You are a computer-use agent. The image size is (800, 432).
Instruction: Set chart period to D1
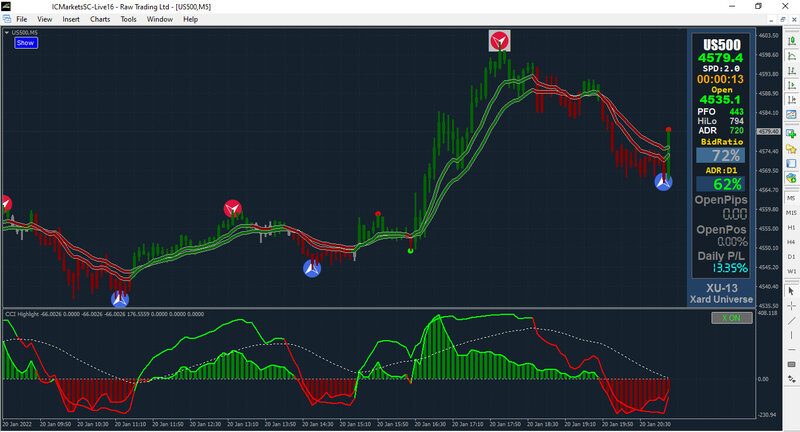pos(791,257)
